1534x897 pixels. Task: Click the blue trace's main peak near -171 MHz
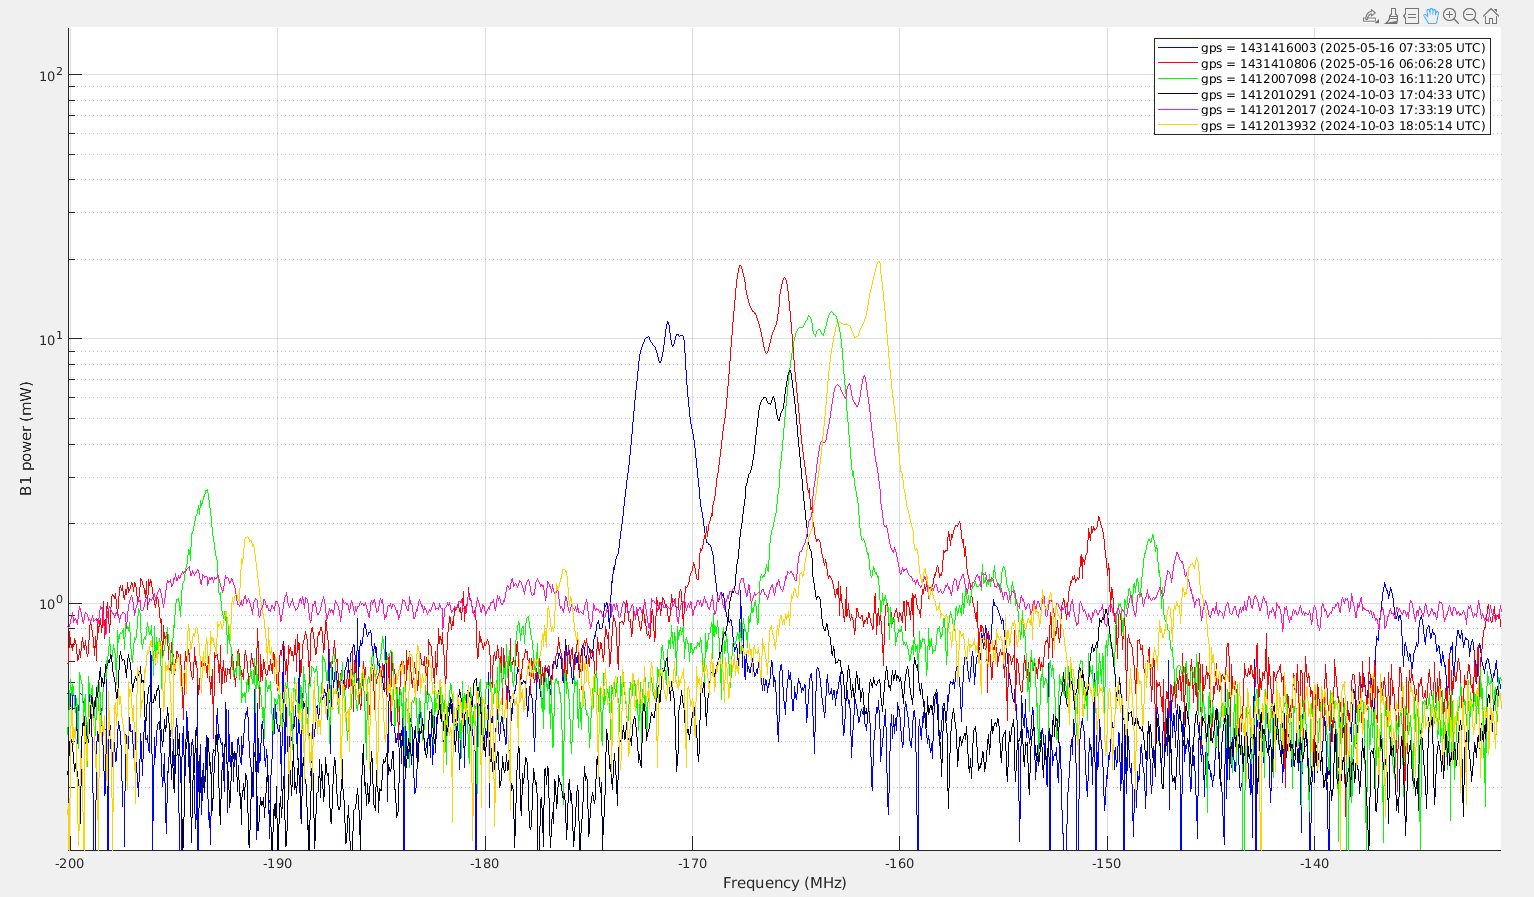[x=668, y=323]
